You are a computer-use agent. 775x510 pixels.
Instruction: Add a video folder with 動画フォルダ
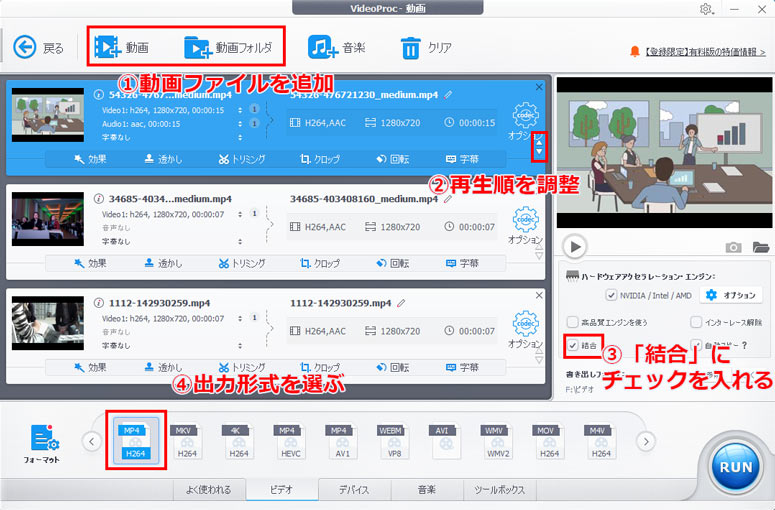click(228, 47)
